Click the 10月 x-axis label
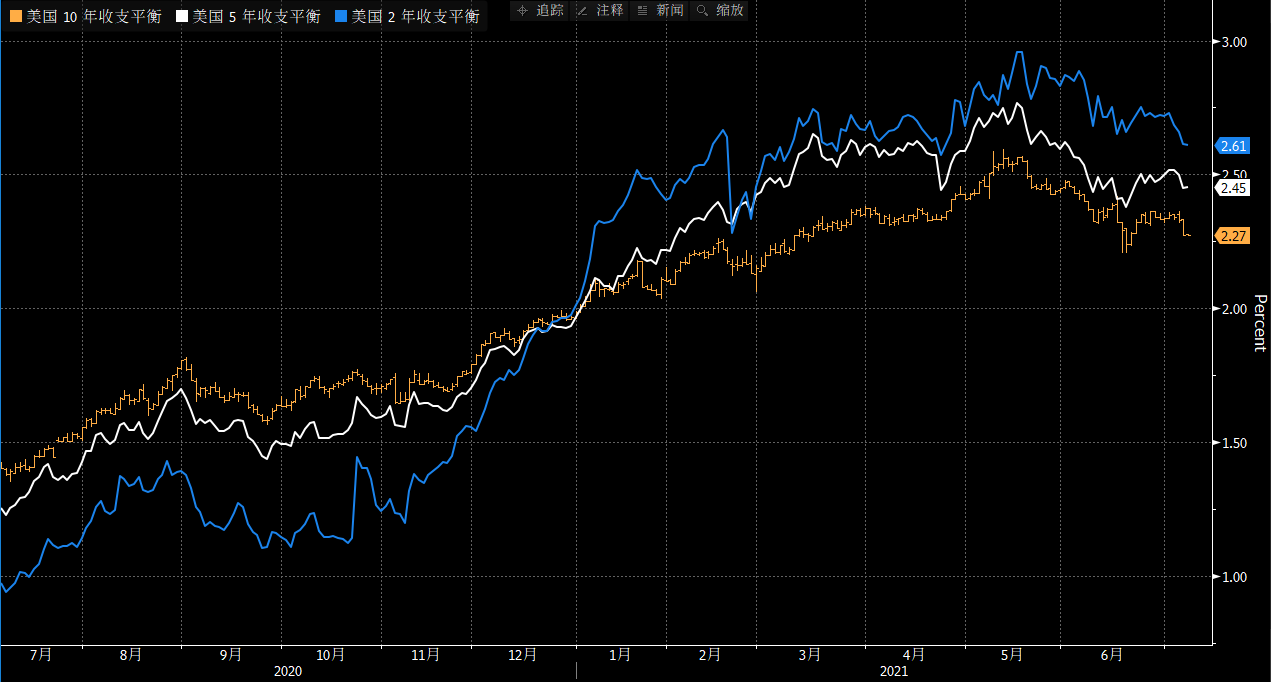This screenshot has width=1271, height=682. (330, 655)
